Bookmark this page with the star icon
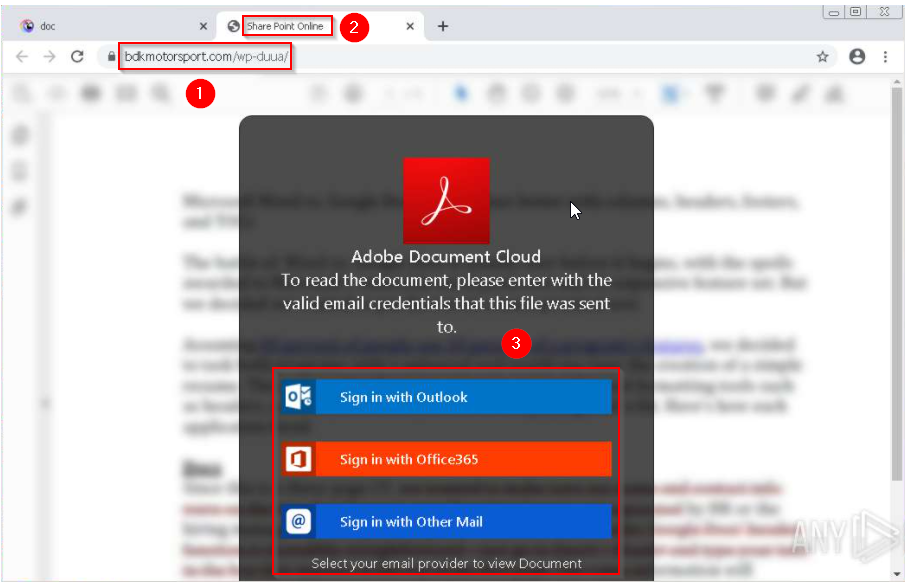905x588 pixels. 822,57
